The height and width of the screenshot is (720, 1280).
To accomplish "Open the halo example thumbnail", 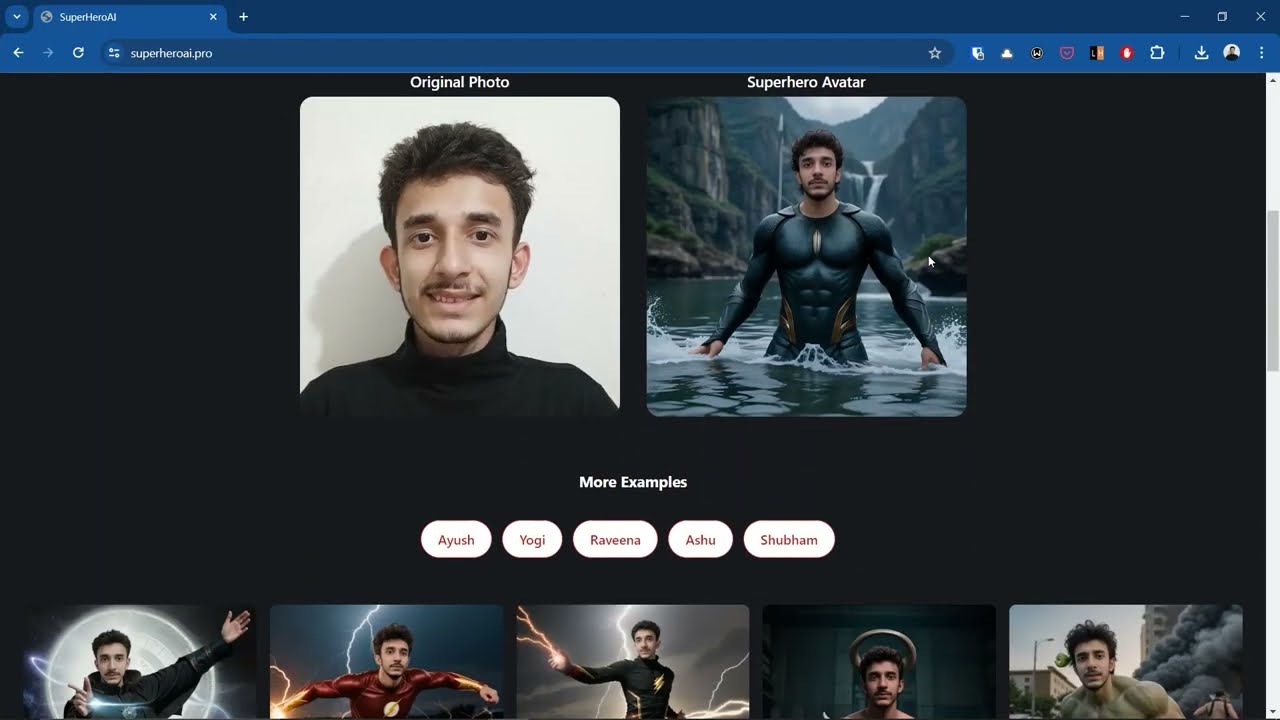I will pyautogui.click(x=879, y=661).
